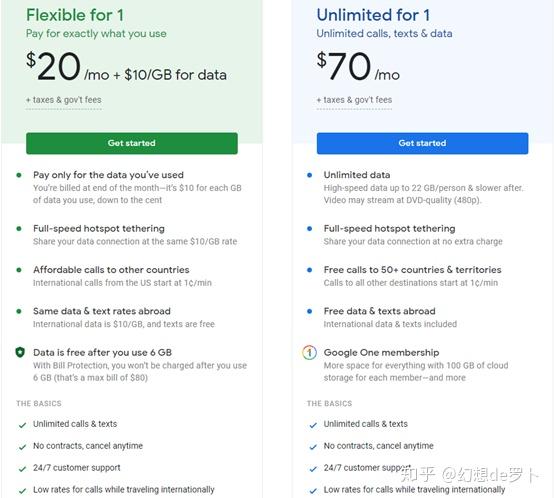This screenshot has height=498, width=554.
Task: Open Unlimited plan taxes & gov't fees link
Action: [354, 100]
